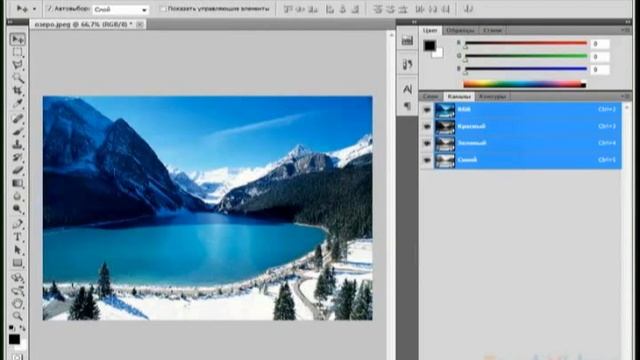Screen dimensions: 640x360
Task: Click the G value input field
Action: 600,57
